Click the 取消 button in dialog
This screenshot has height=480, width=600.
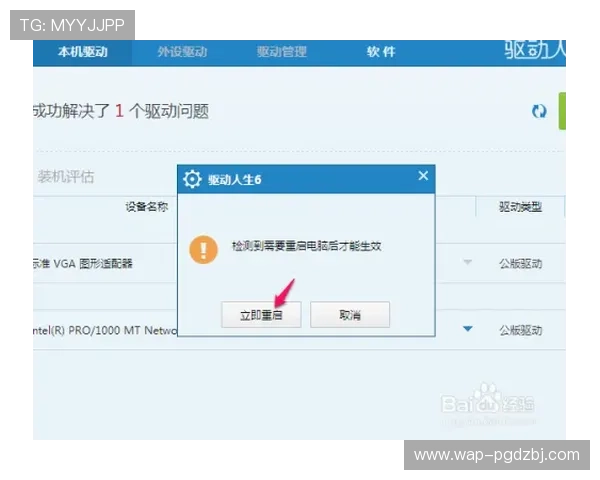[350, 315]
